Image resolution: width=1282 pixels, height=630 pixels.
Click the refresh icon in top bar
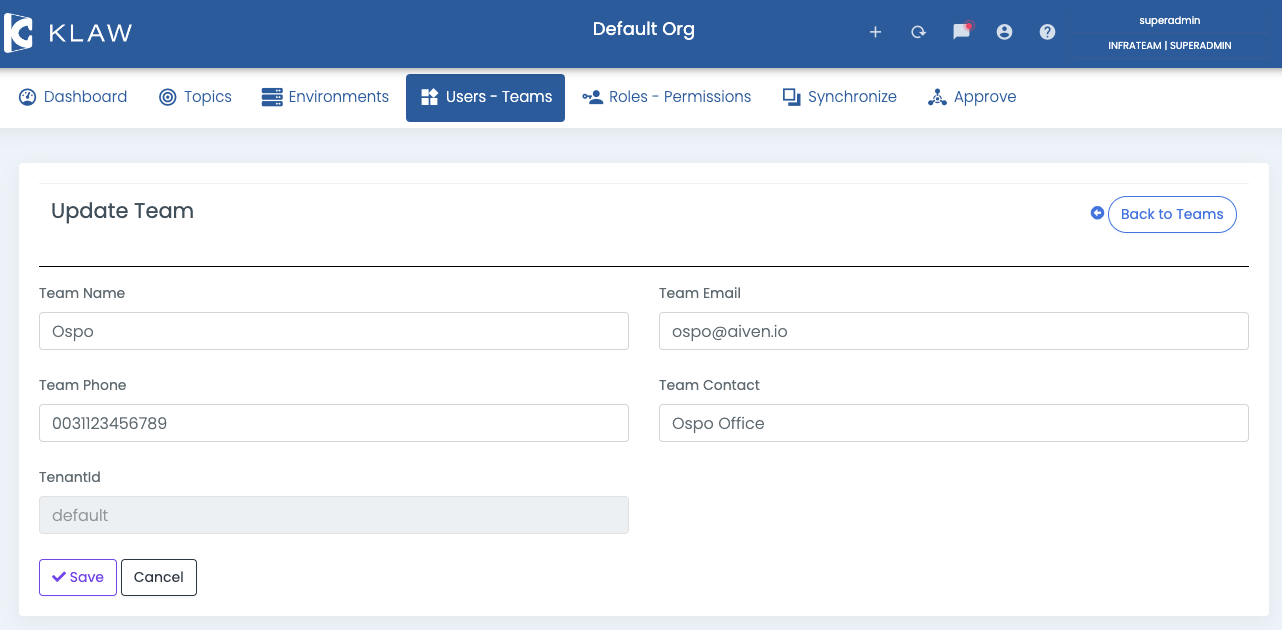click(918, 32)
